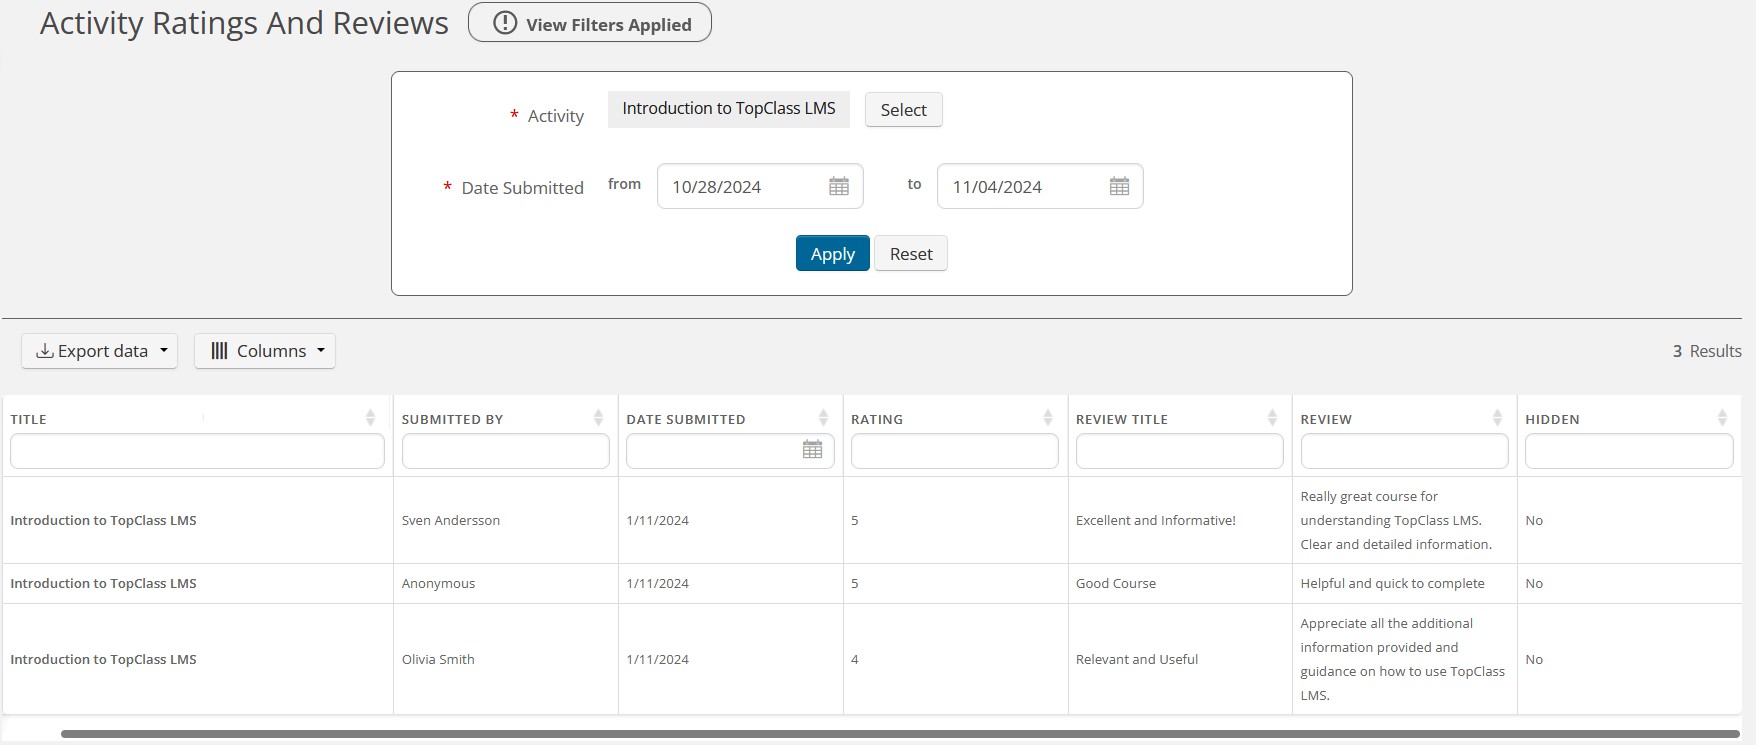
Task: Click the Rating column filter box
Action: (954, 451)
